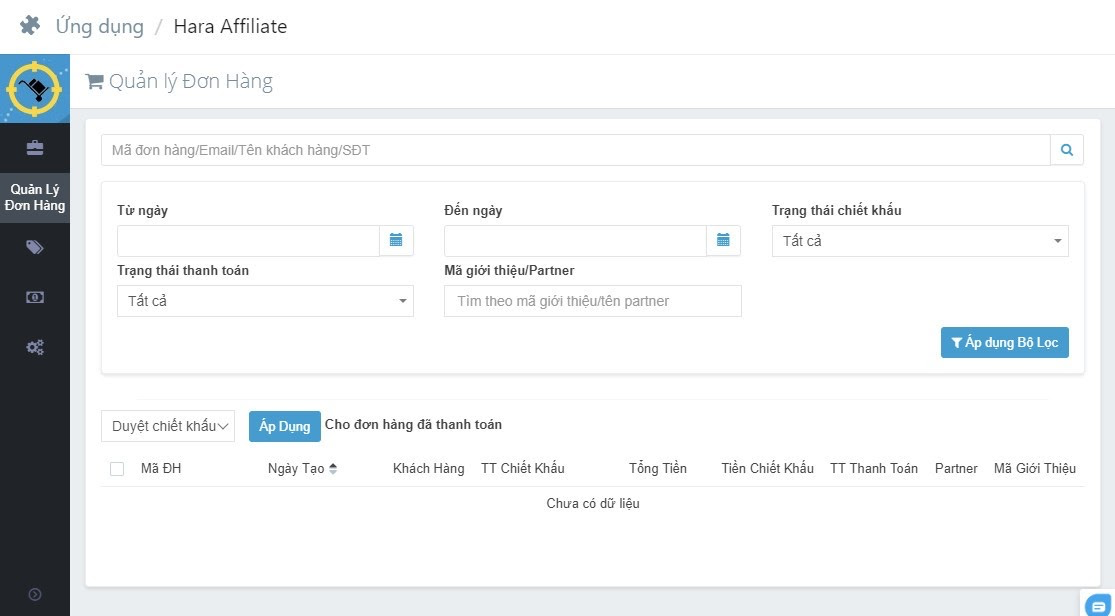Click the magnifier search button
1115x616 pixels.
coord(1067,150)
